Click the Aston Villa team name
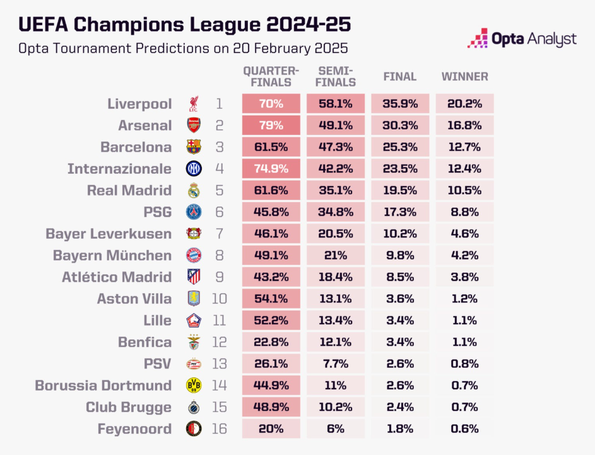Viewport: 595px width, 455px height. click(134, 299)
